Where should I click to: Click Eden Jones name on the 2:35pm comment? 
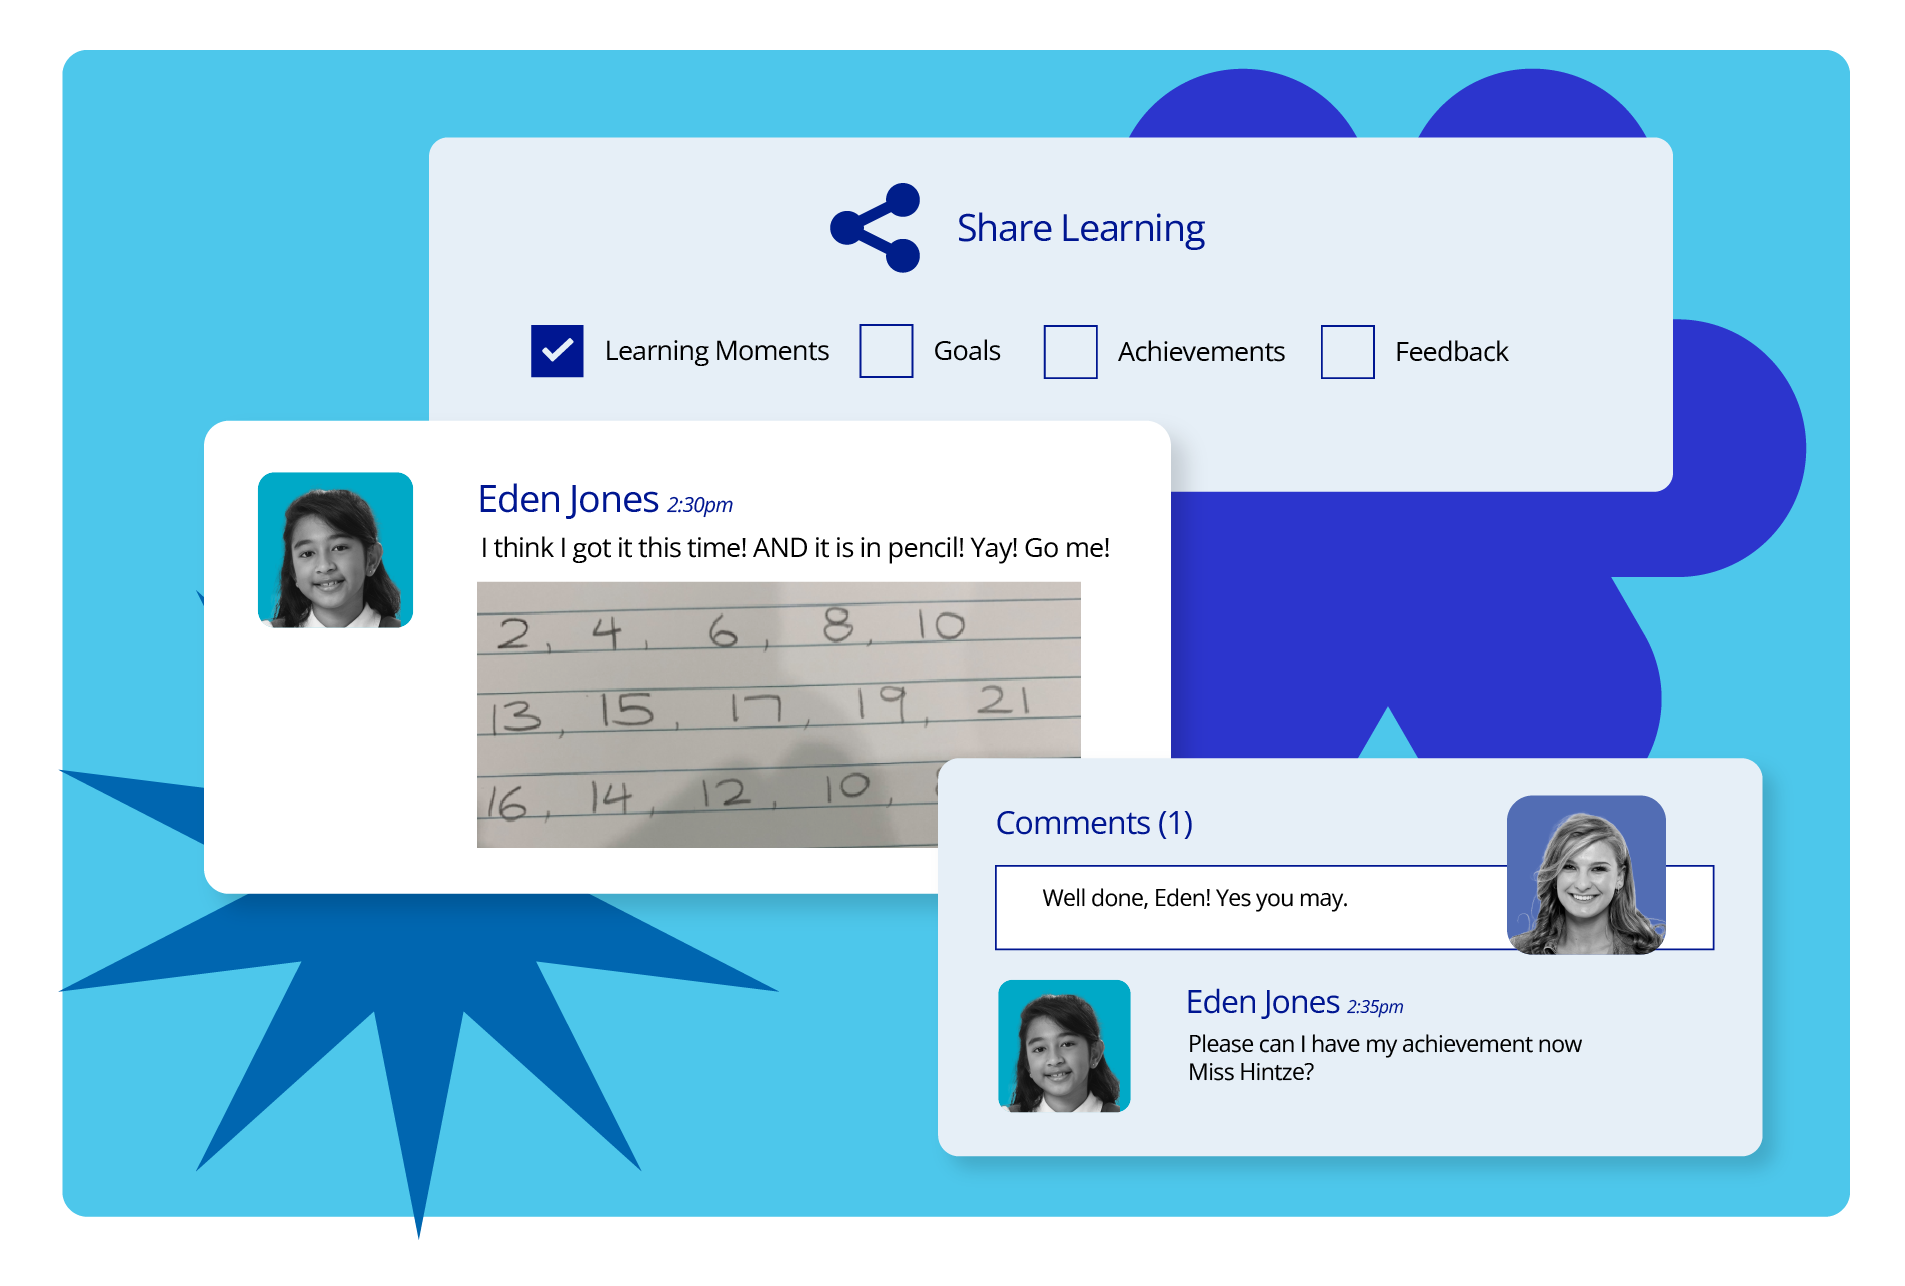(1262, 1002)
